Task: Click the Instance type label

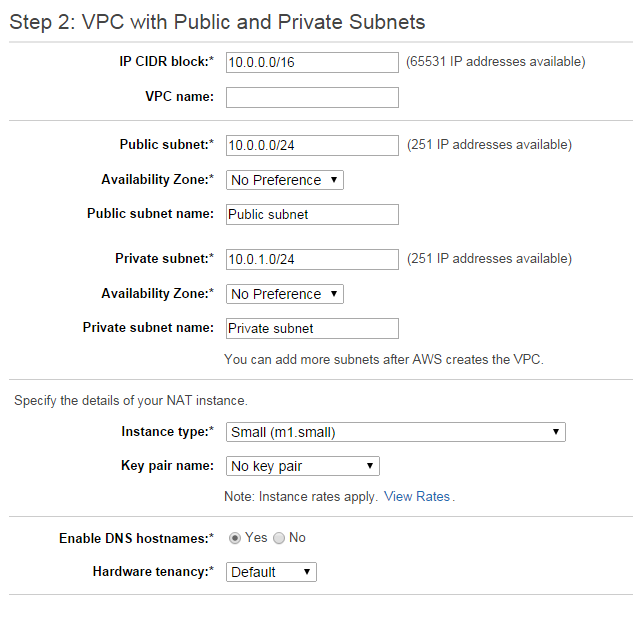Action: tap(167, 432)
